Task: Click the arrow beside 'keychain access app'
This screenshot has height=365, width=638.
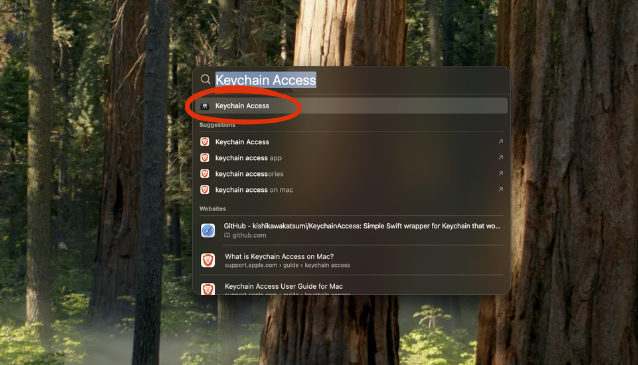Action: click(x=500, y=157)
